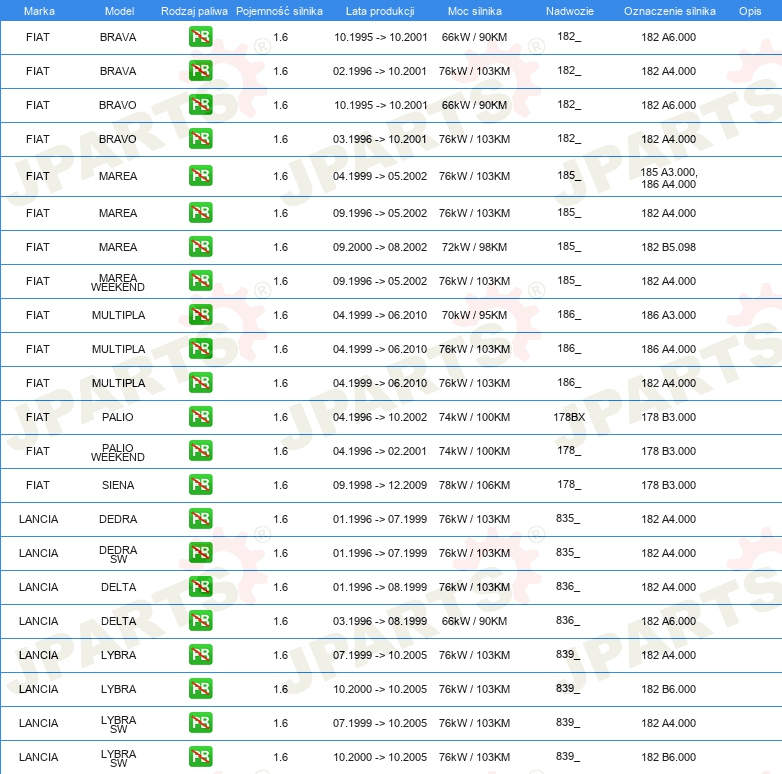Click engine code 186 A3.000
This screenshot has width=782, height=774.
(x=668, y=315)
